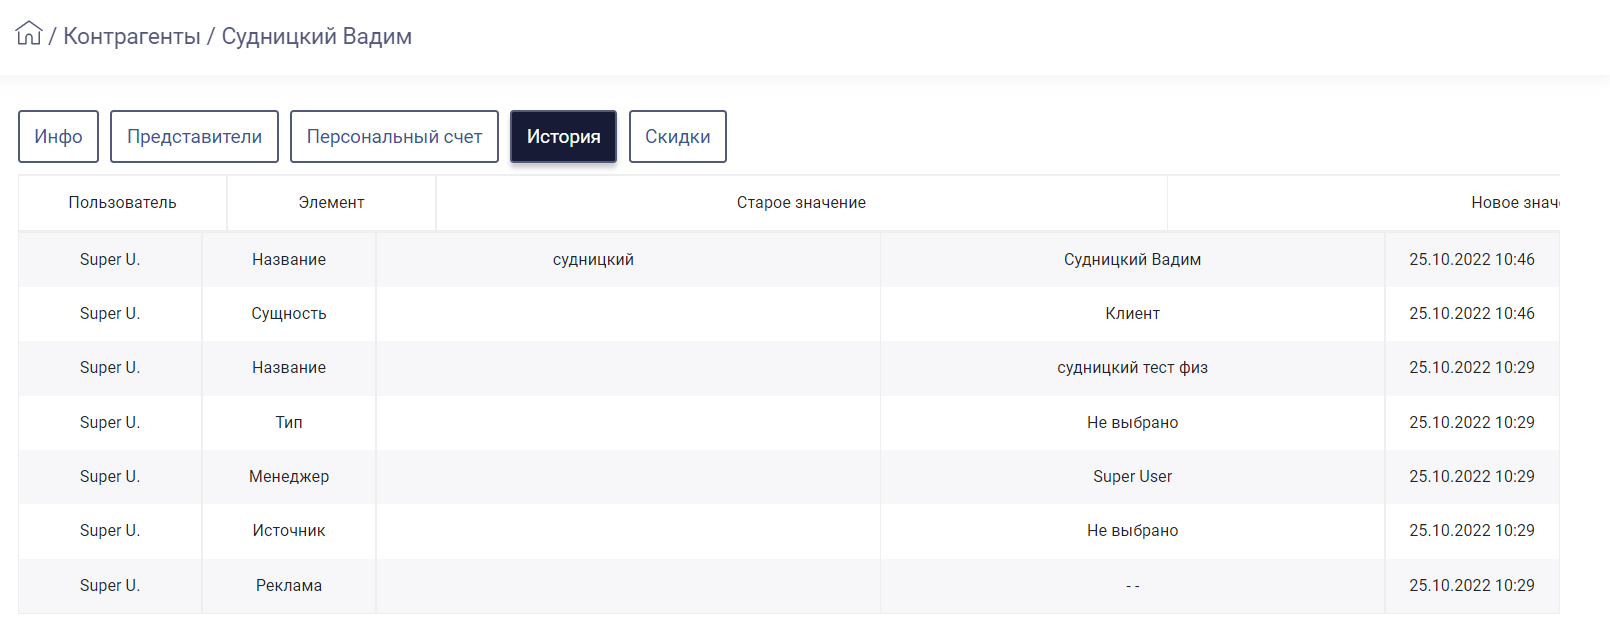Click Название cell dated 10:29

[289, 367]
